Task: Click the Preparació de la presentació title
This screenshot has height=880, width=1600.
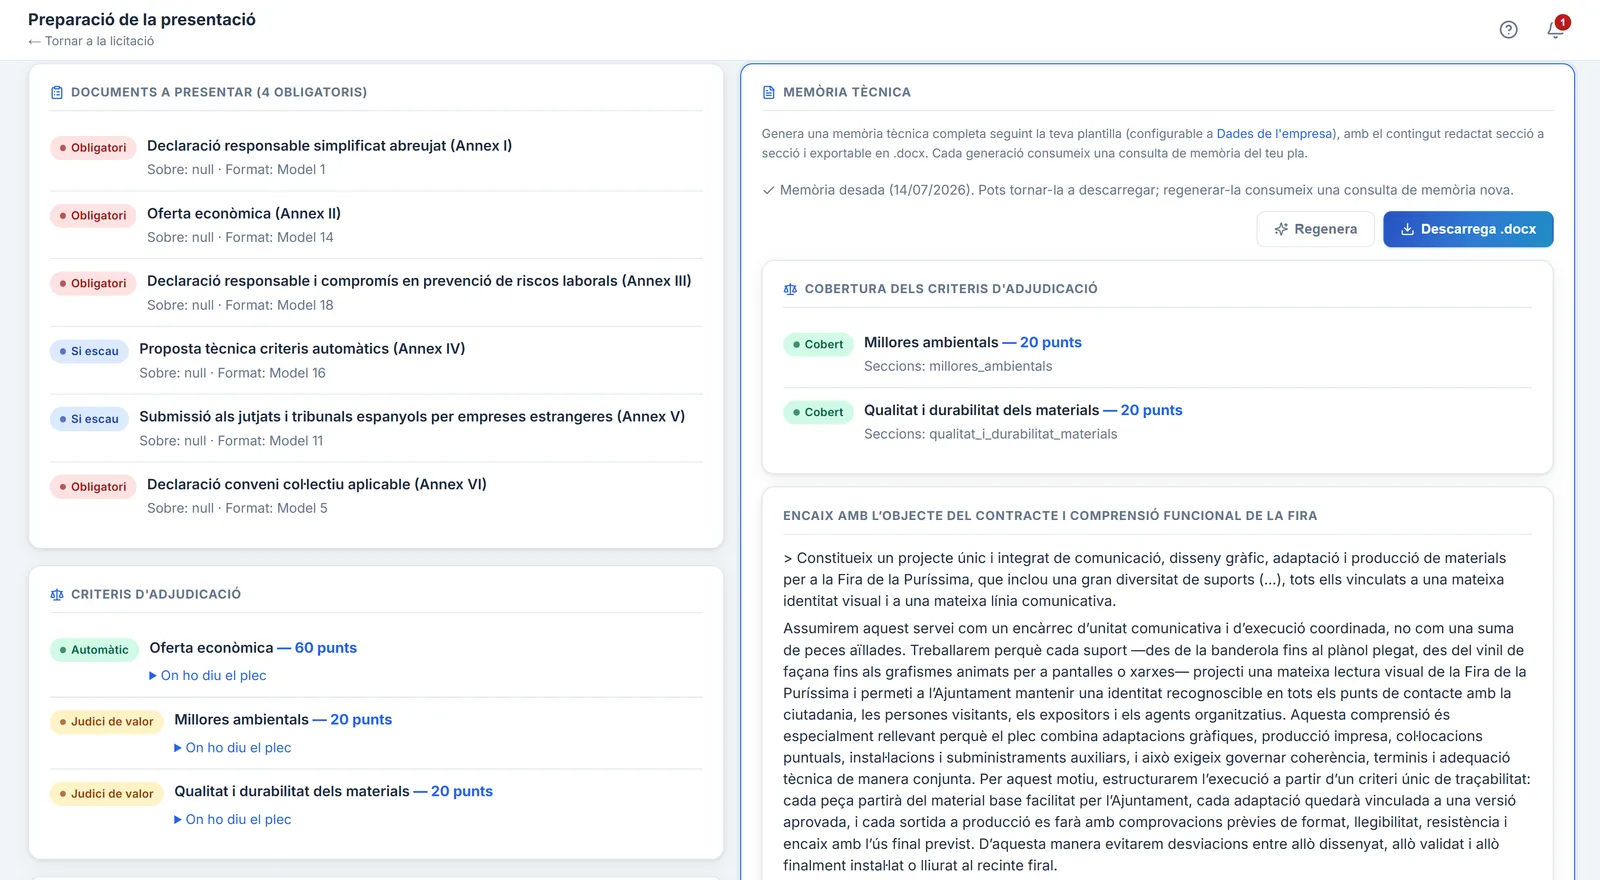Action: tap(142, 20)
